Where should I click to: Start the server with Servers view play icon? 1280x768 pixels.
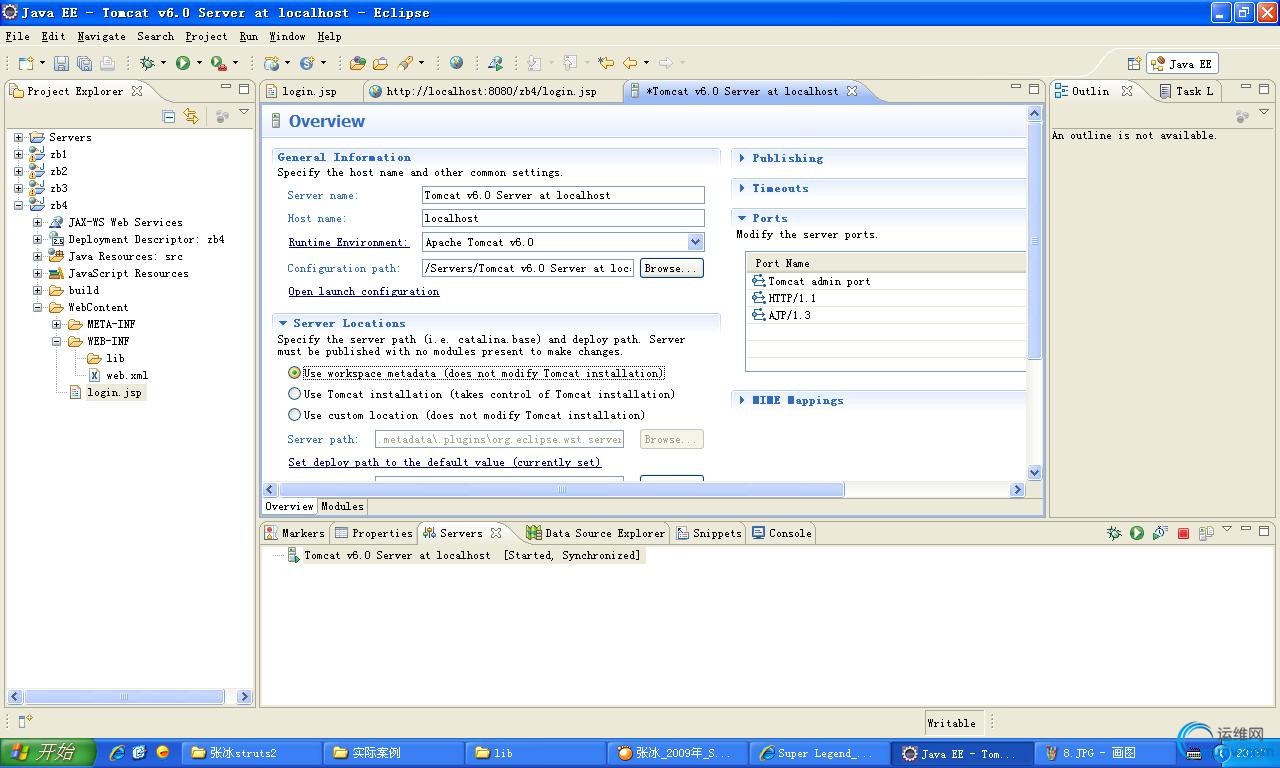1137,533
